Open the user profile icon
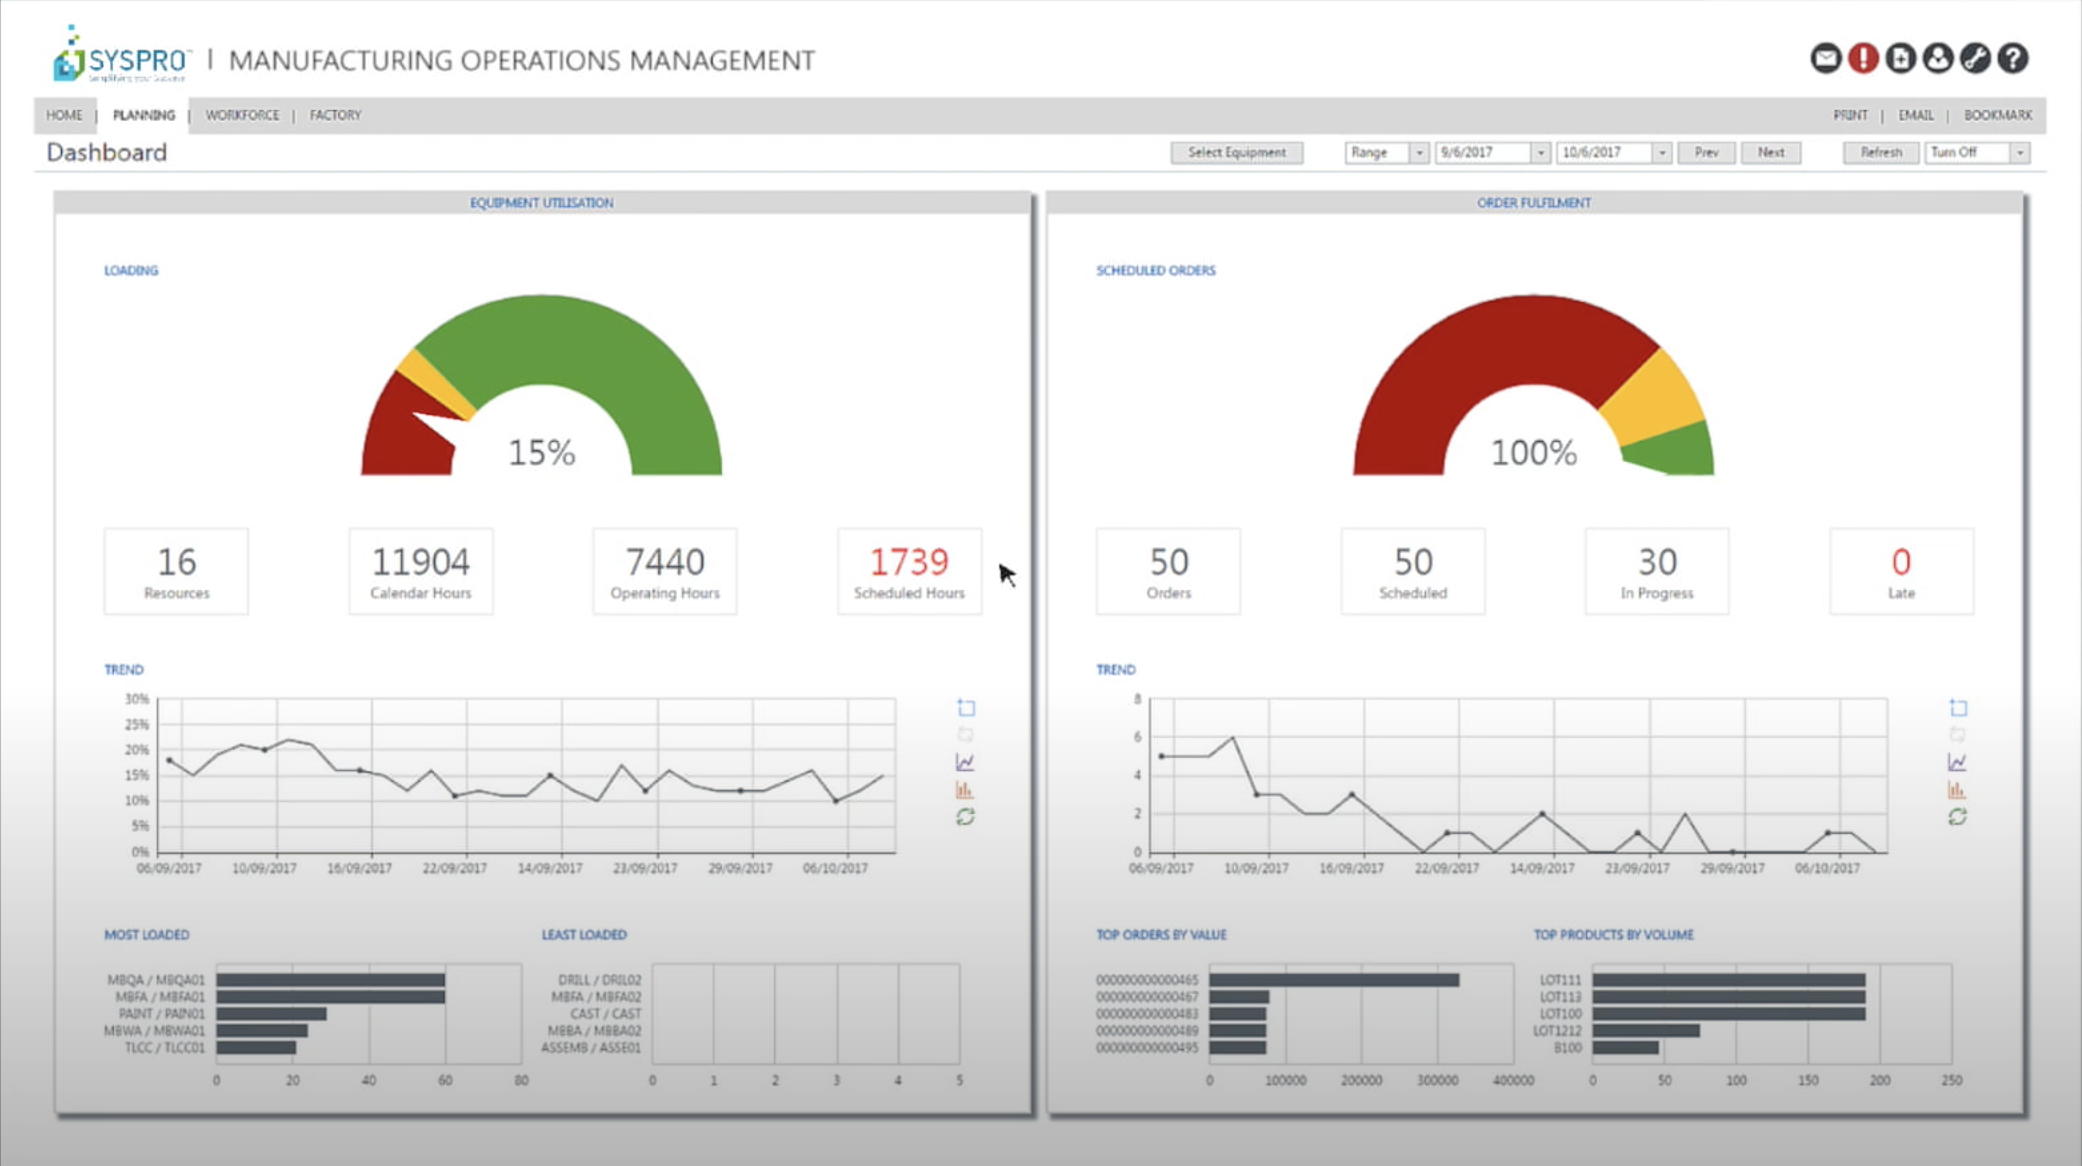The width and height of the screenshot is (2082, 1166). (x=1938, y=58)
